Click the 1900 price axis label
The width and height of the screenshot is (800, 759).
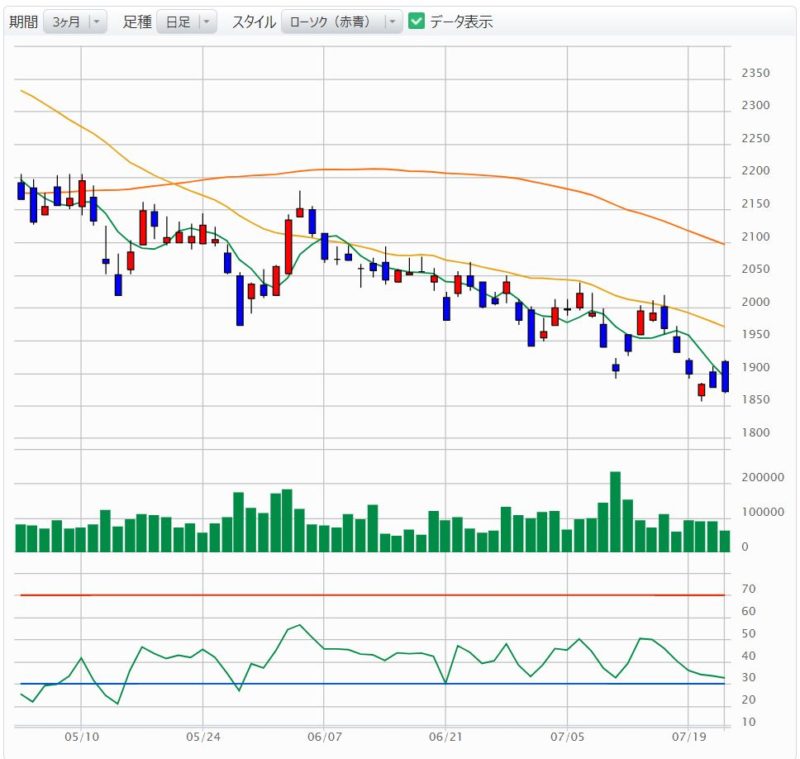pyautogui.click(x=756, y=367)
